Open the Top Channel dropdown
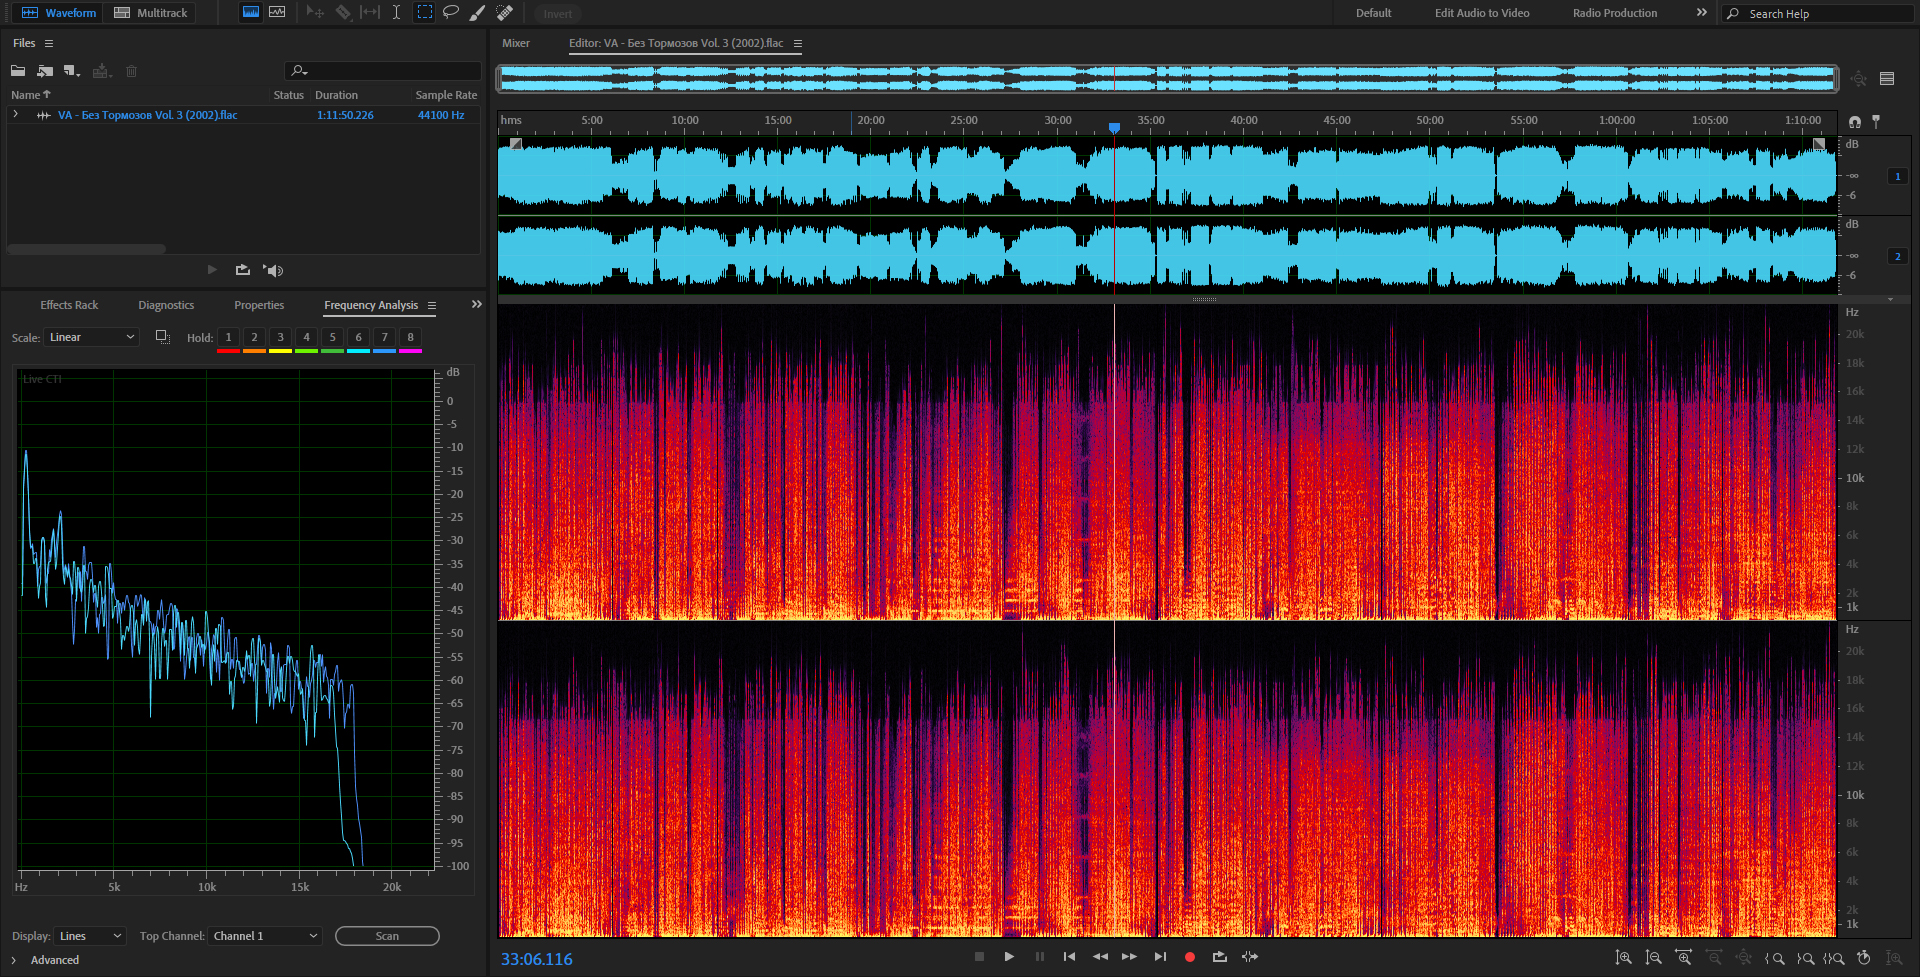 [265, 936]
